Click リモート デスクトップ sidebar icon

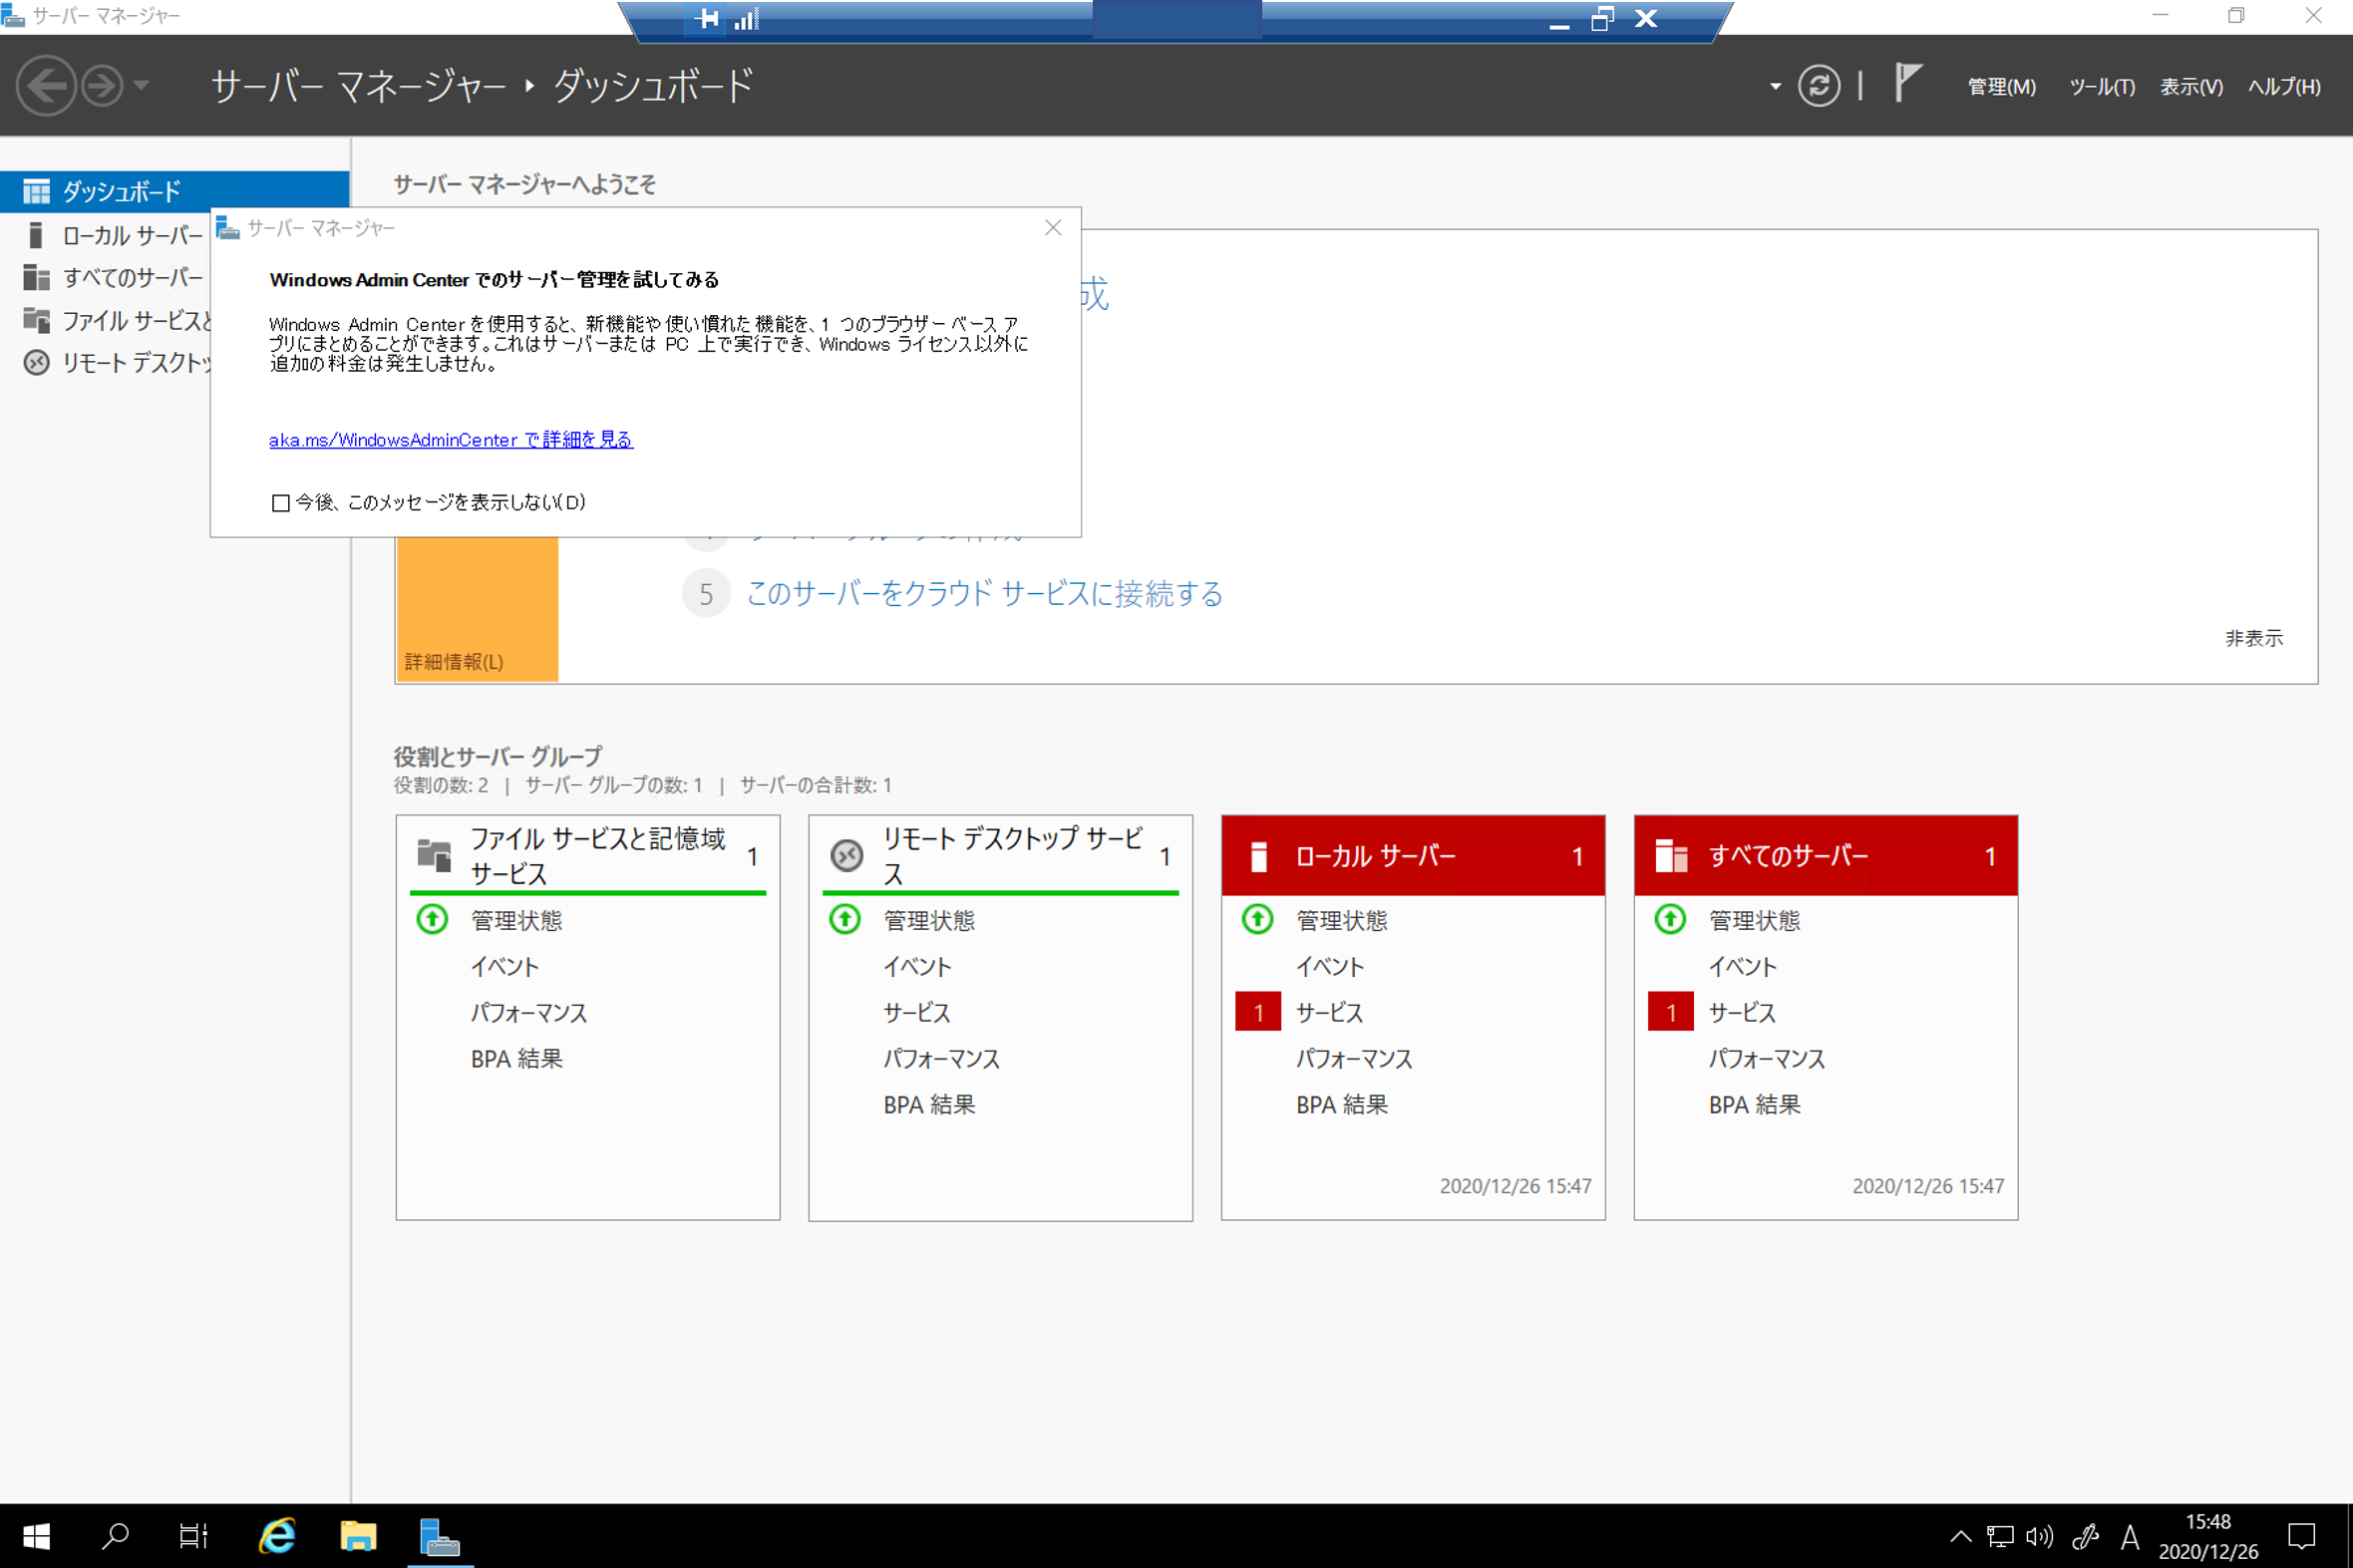[x=36, y=362]
